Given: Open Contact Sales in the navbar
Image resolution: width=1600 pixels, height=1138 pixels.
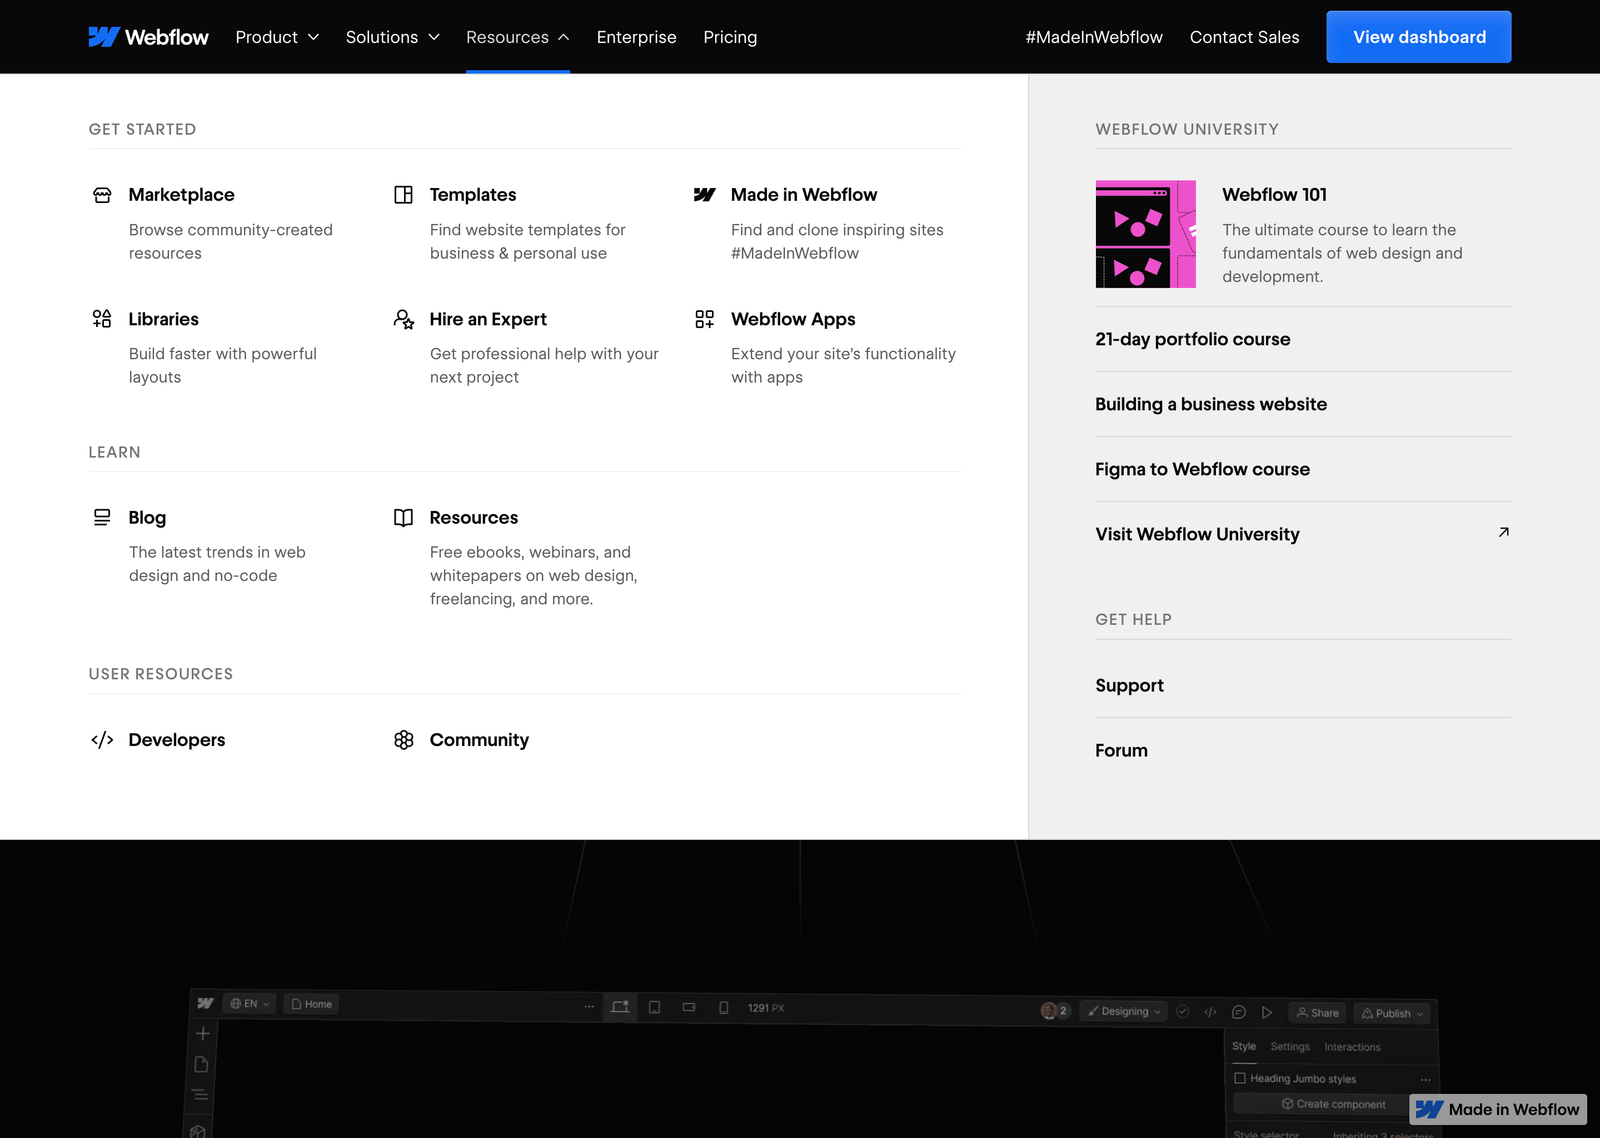Looking at the screenshot, I should [x=1244, y=37].
